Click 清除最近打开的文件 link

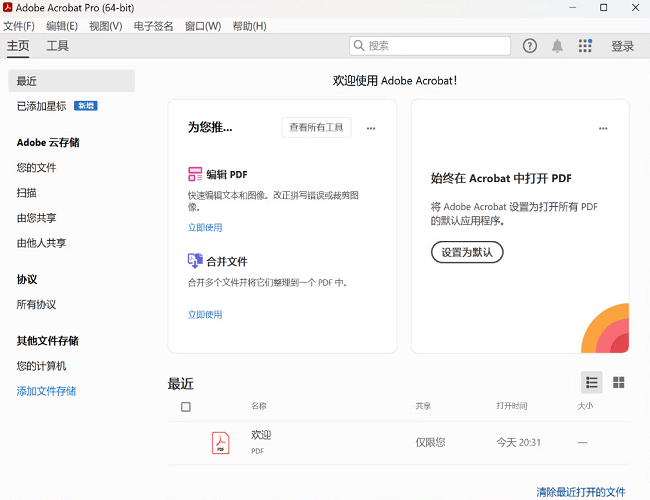581,492
